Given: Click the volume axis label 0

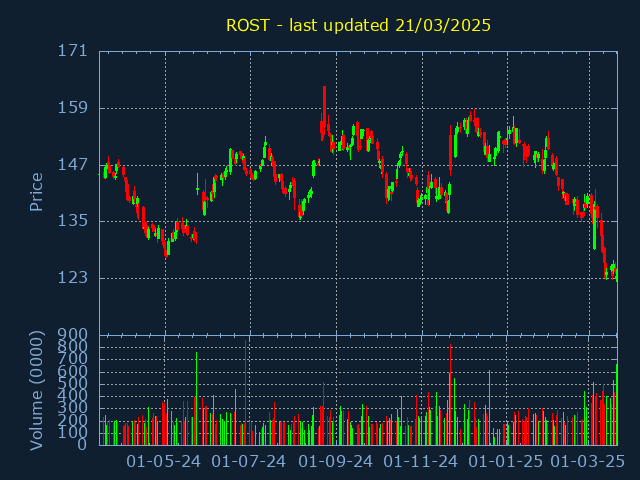Looking at the screenshot, I should (82, 444).
